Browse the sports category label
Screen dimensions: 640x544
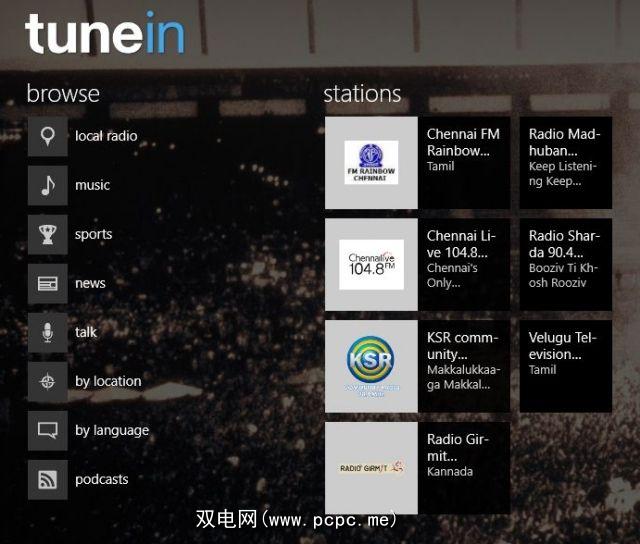tap(93, 235)
